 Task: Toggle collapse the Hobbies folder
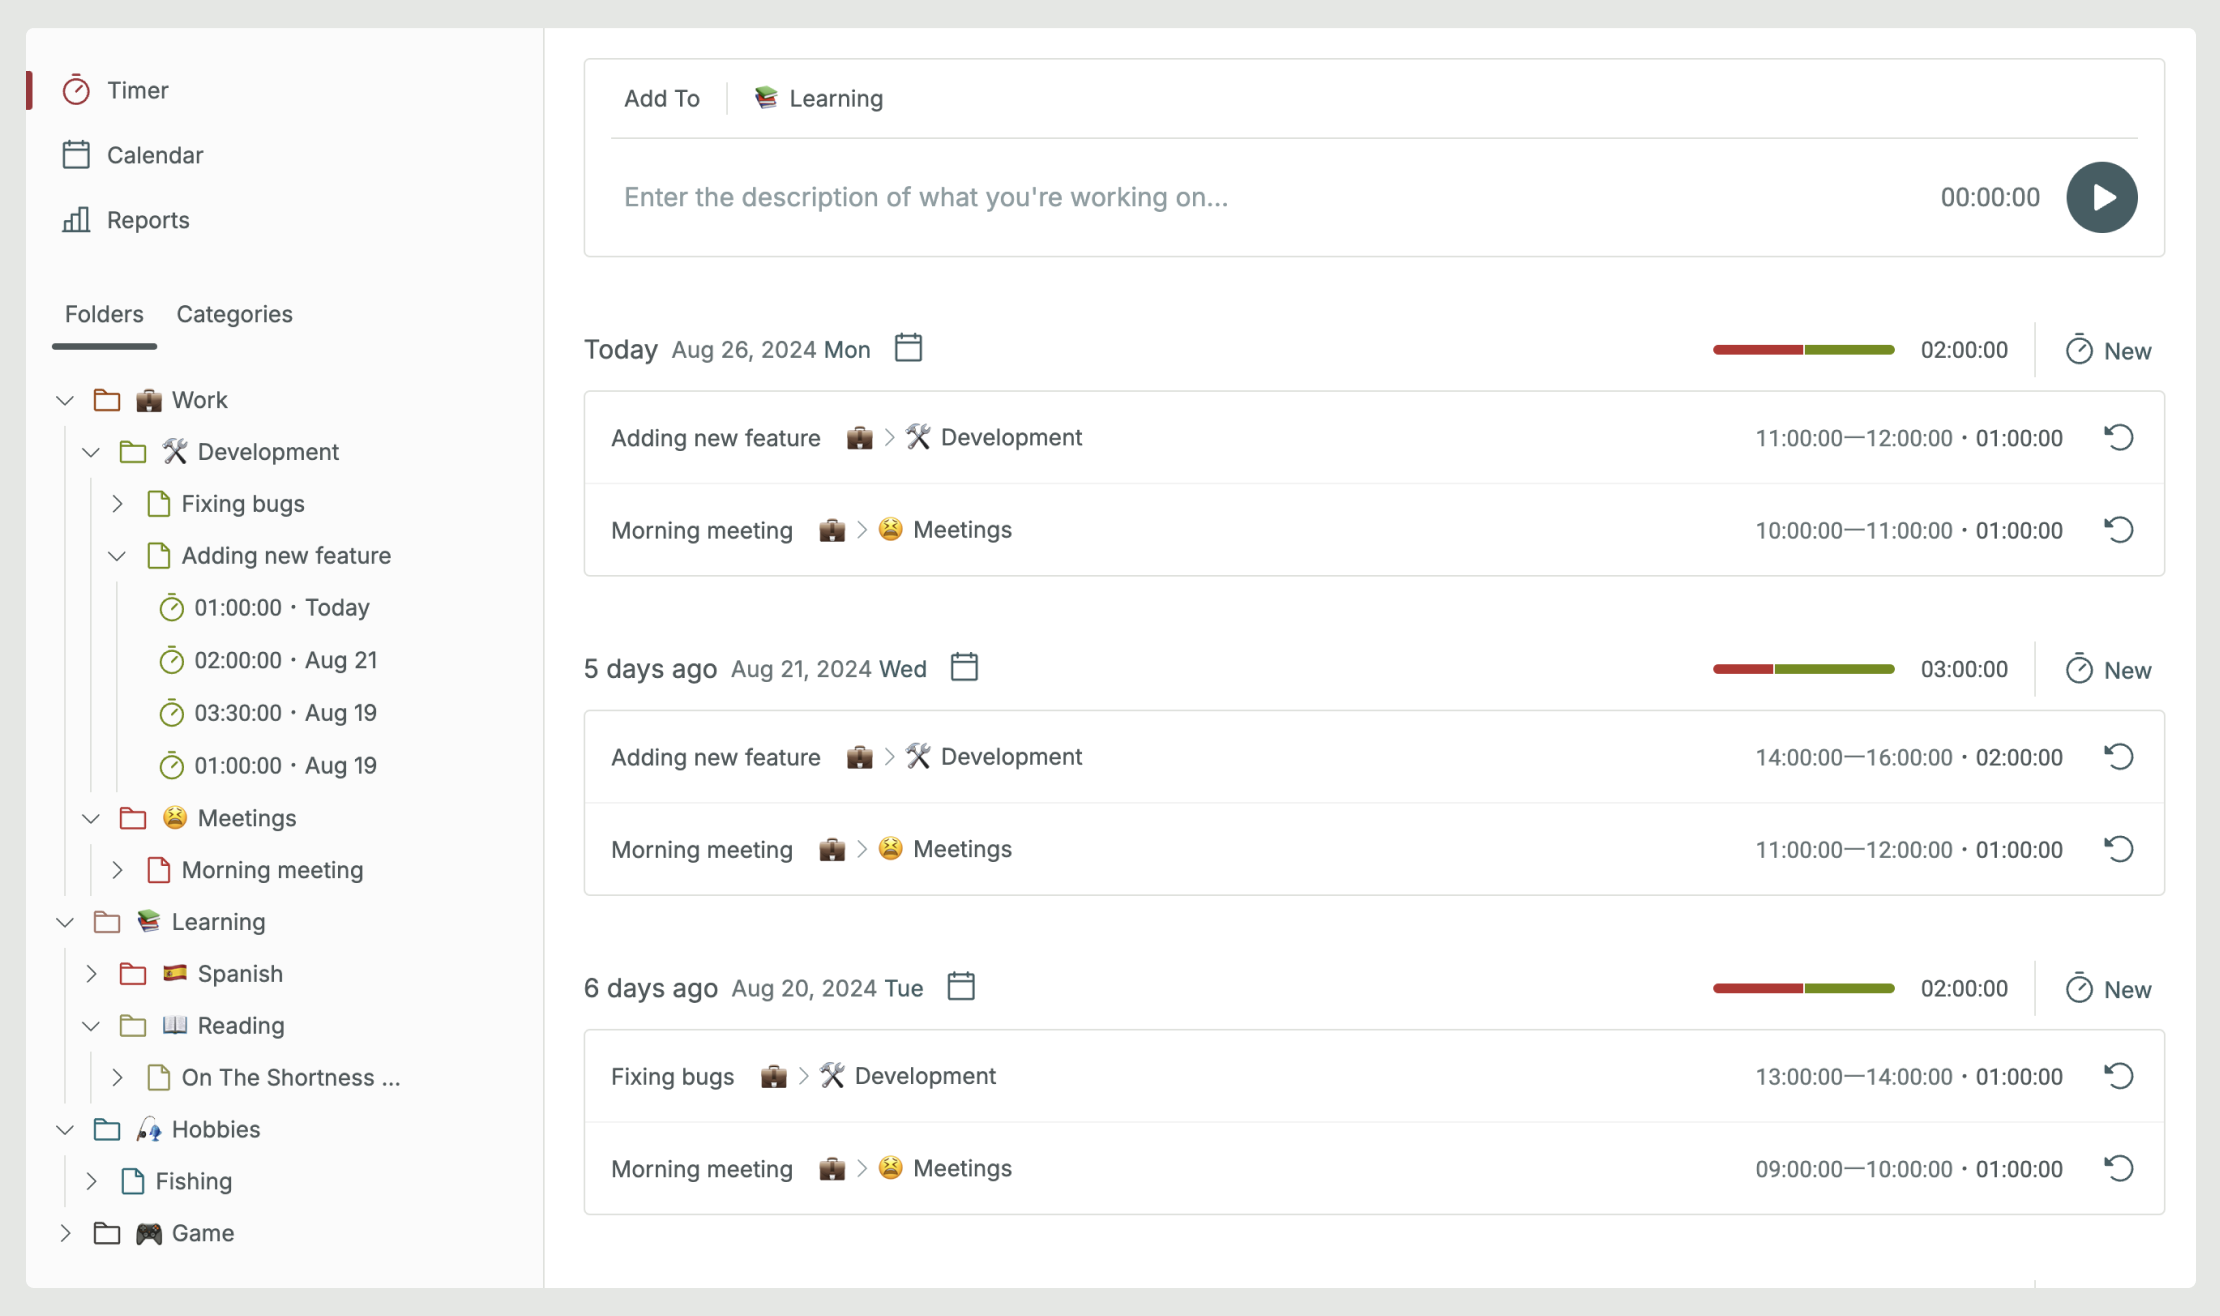(64, 1130)
